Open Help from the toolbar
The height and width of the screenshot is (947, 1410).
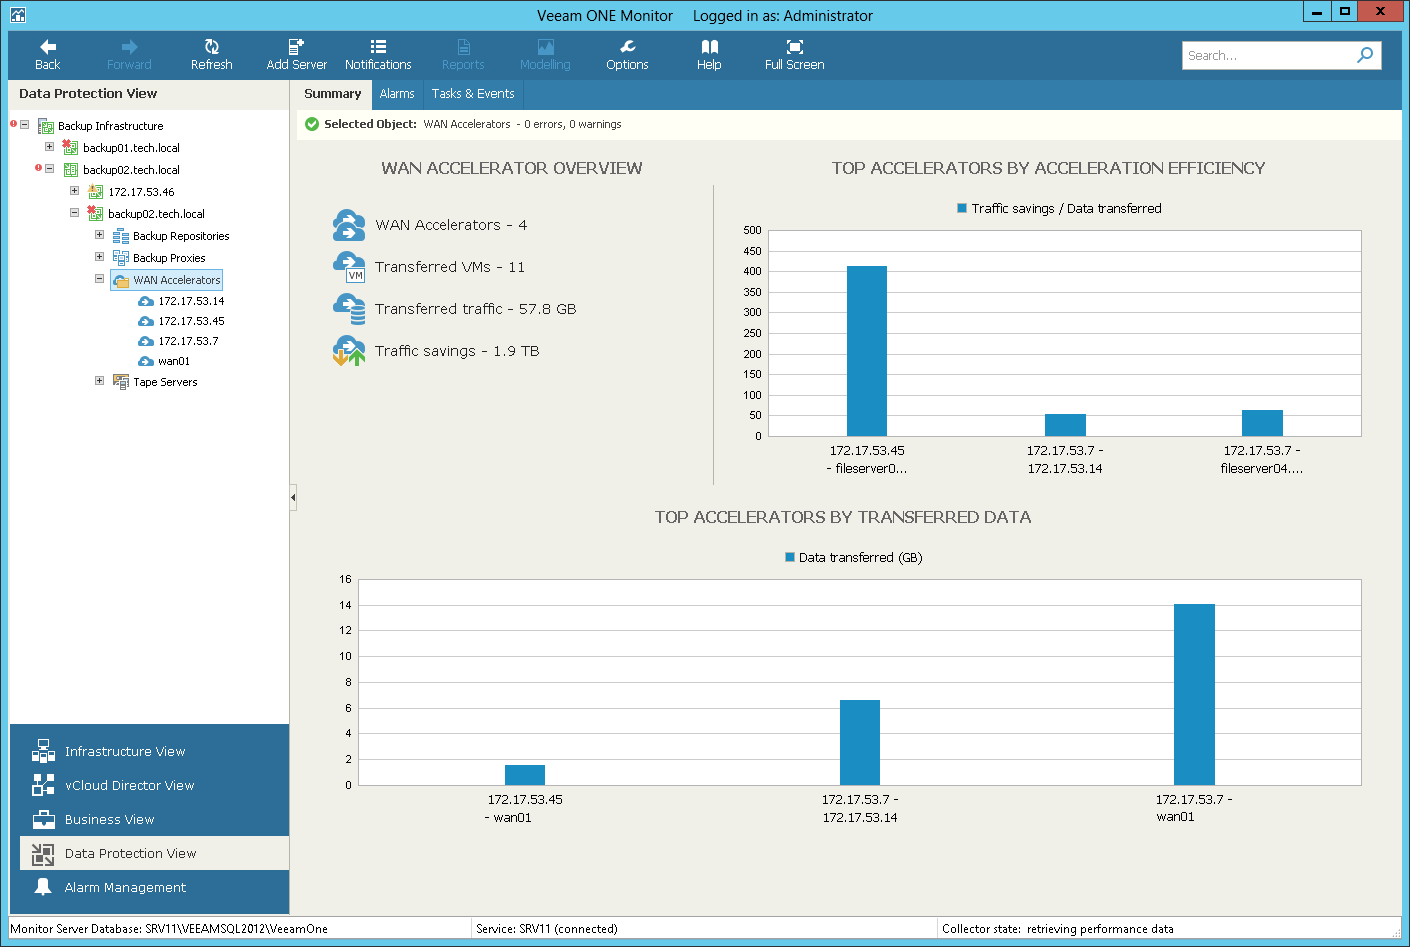(x=709, y=55)
